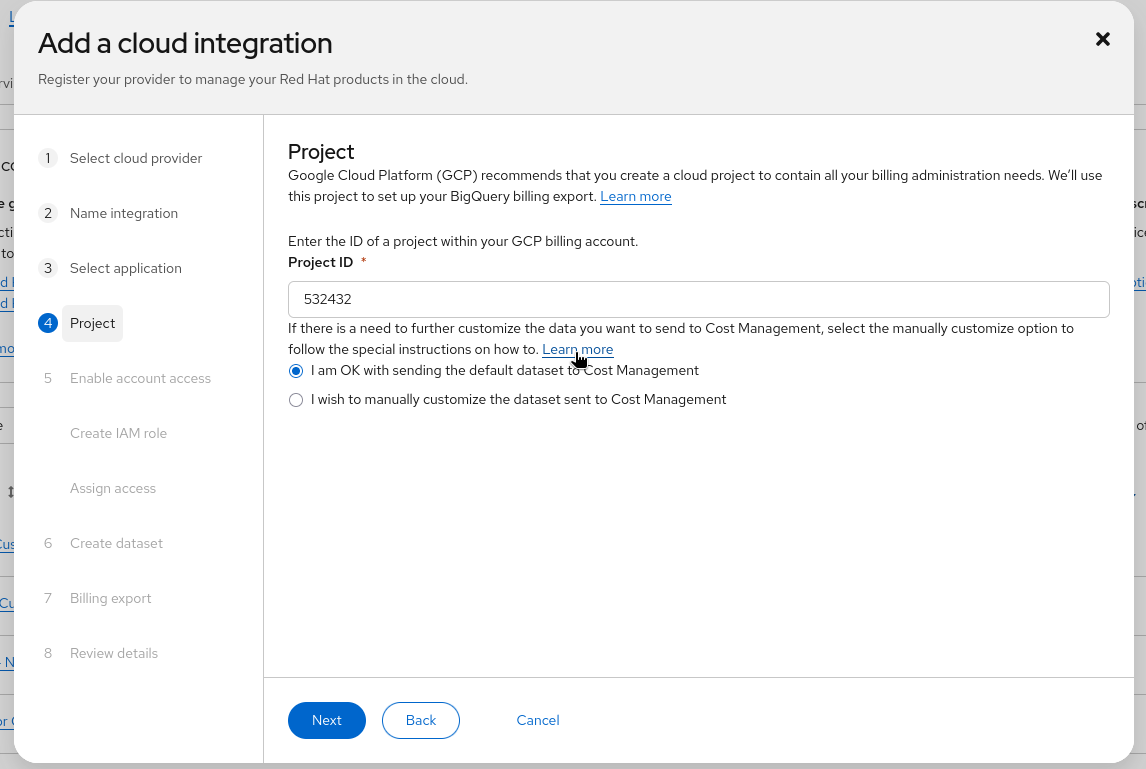Viewport: 1146px width, 769px height.
Task: Click the step 4 number badge
Action: pyautogui.click(x=48, y=323)
